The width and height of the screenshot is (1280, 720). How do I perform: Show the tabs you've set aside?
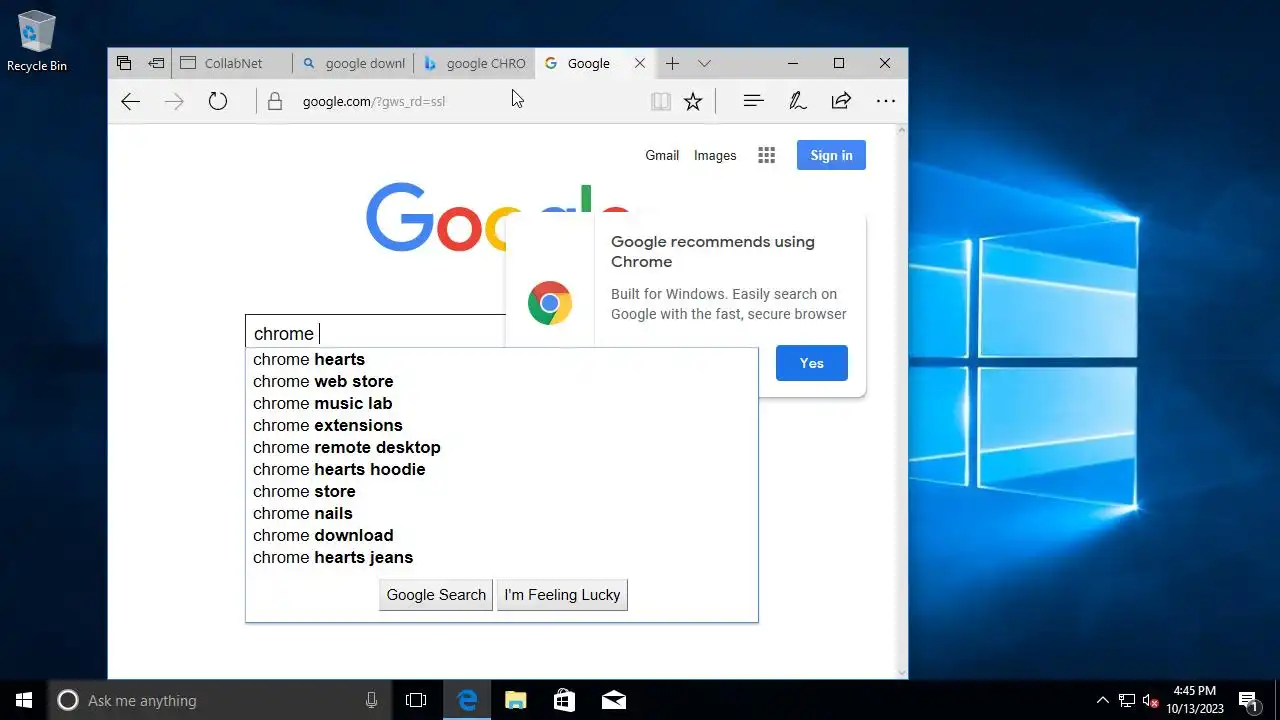click(x=124, y=63)
